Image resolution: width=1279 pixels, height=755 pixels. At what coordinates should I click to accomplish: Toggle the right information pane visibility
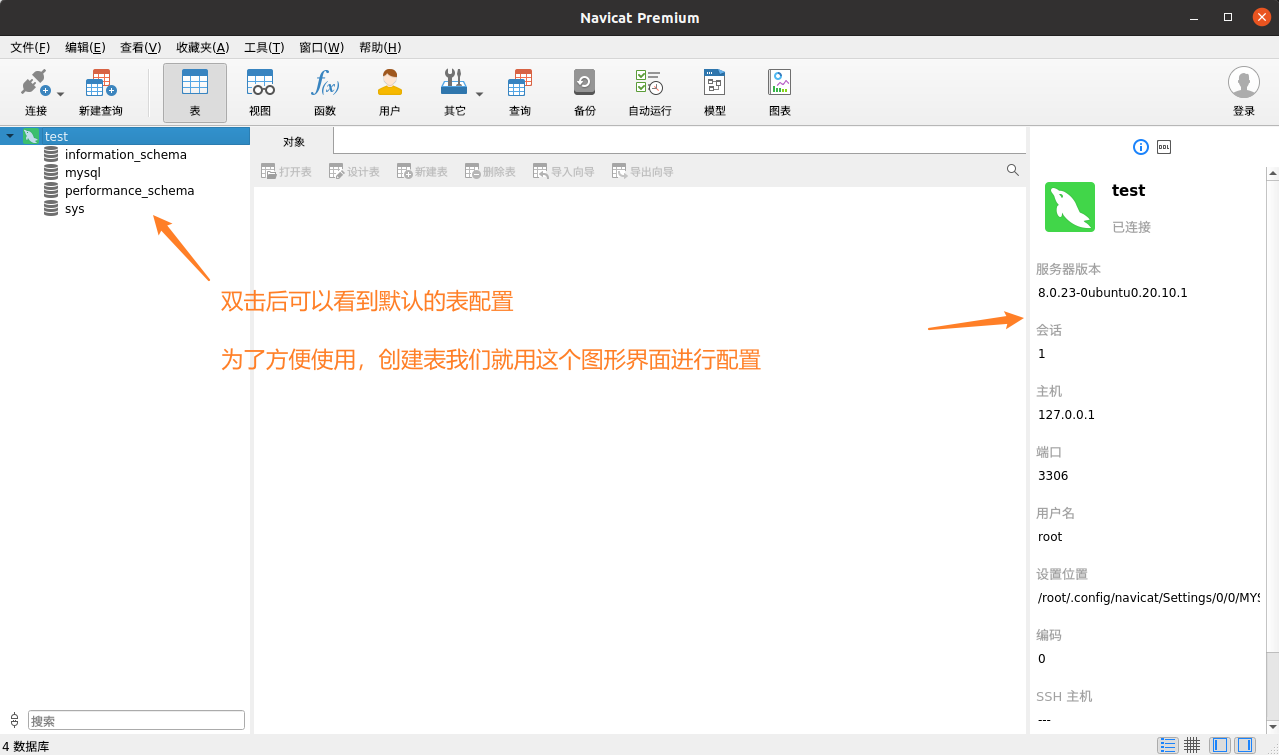1245,745
